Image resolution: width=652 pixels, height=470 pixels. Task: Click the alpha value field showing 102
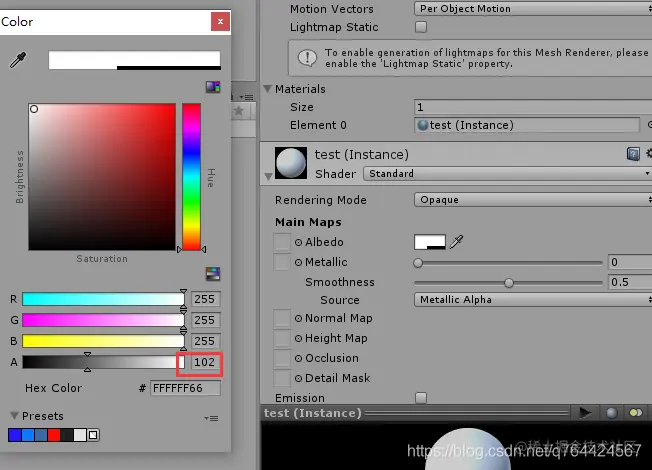206,362
